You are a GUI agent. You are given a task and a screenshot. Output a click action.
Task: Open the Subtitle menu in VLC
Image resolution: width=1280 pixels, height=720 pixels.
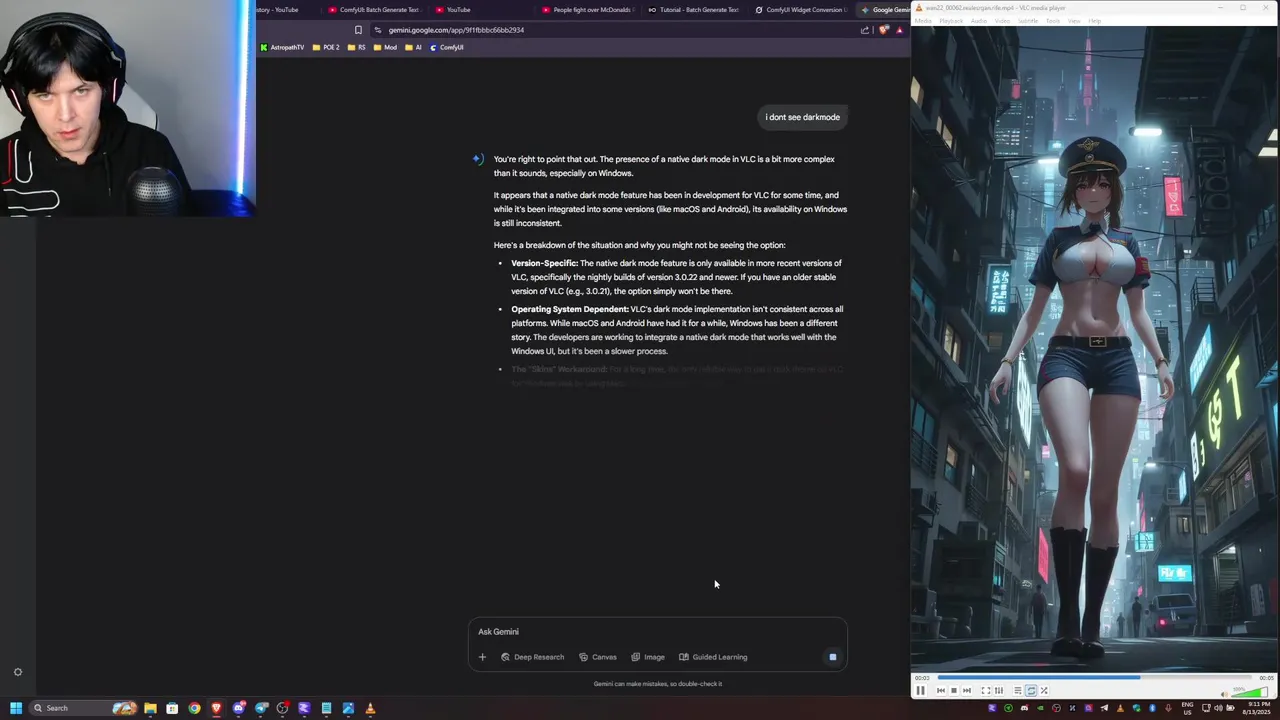pyautogui.click(x=1028, y=21)
